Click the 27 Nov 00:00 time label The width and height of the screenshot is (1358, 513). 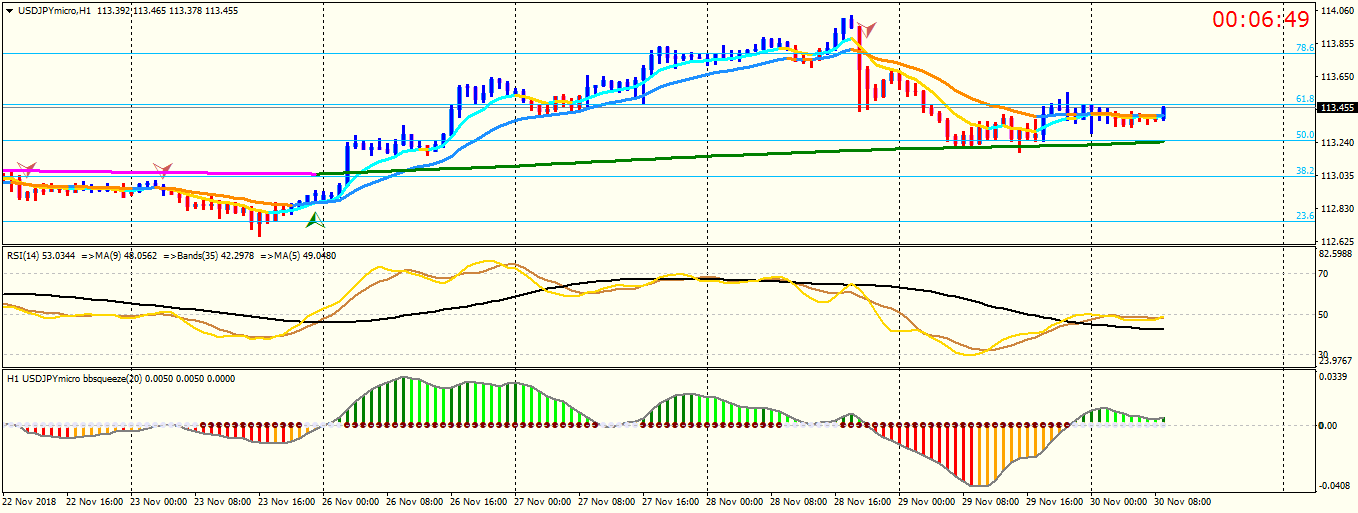coord(545,500)
